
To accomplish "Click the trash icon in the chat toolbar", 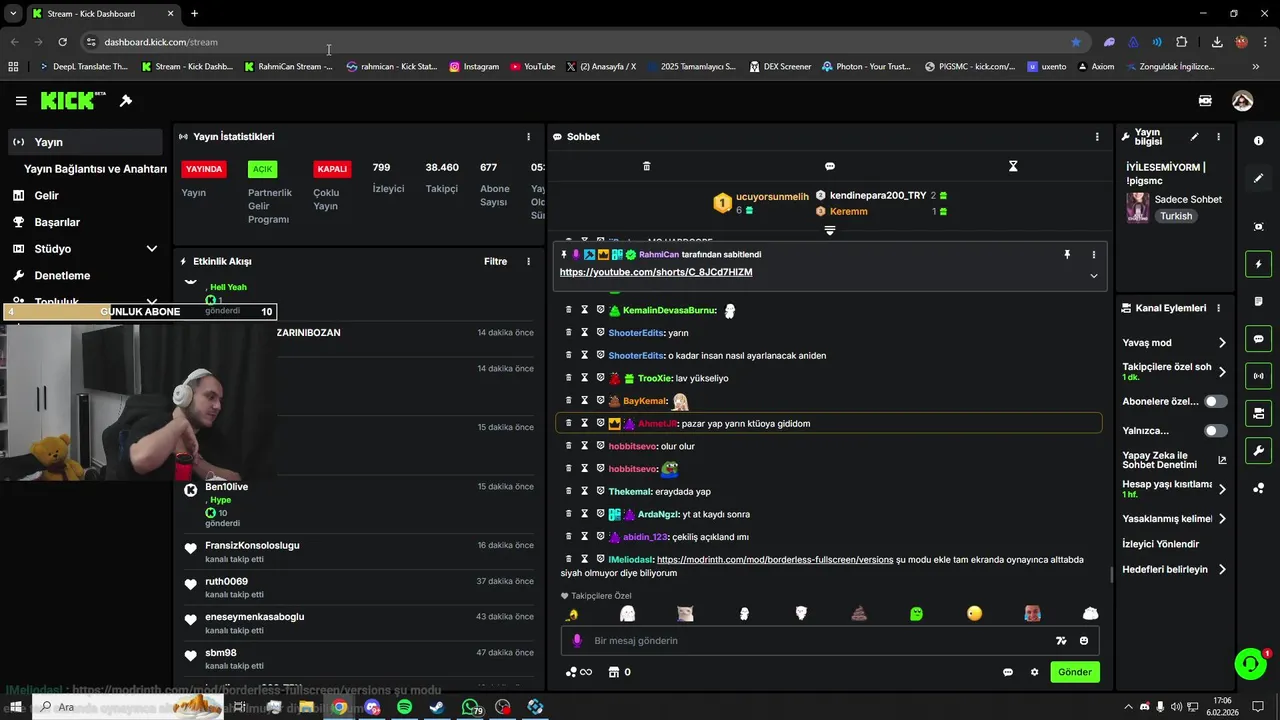I will point(646,166).
